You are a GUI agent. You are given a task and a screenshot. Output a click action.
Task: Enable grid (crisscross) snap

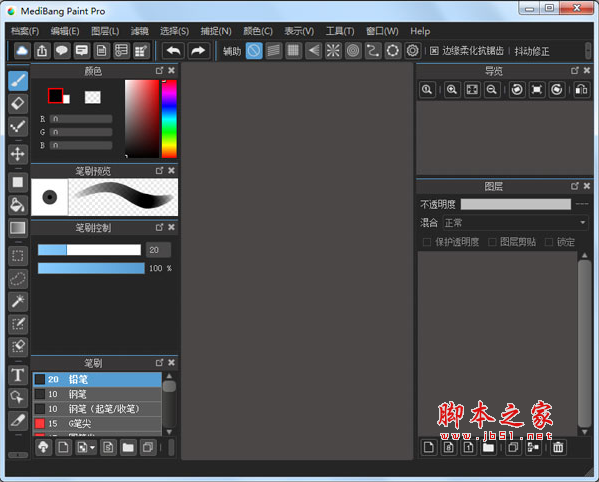pyautogui.click(x=293, y=51)
